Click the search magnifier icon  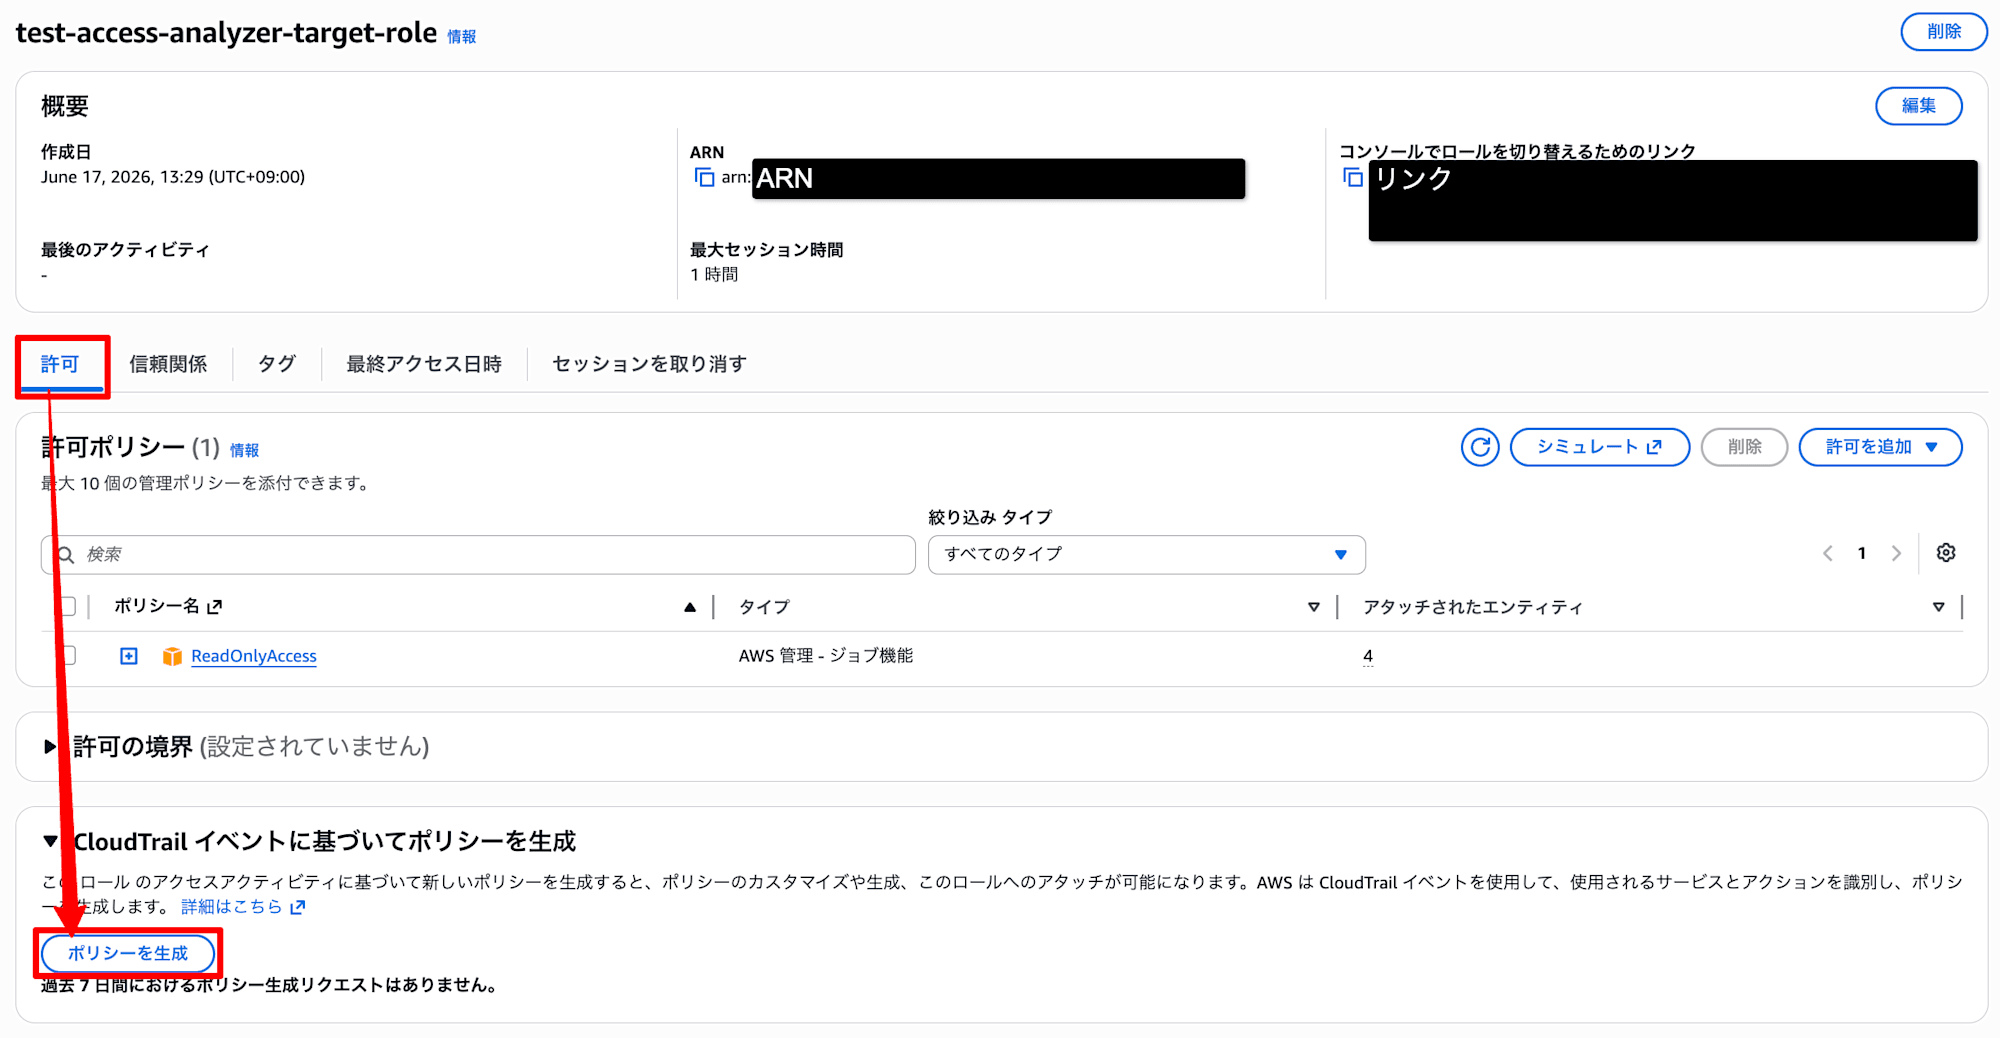(66, 555)
